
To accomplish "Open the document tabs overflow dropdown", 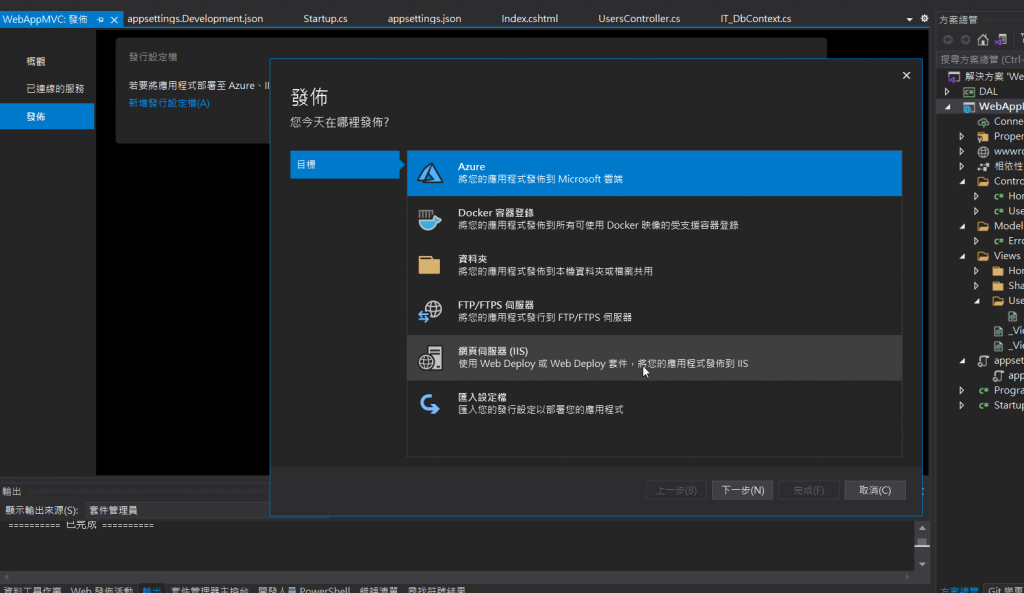I will point(909,20).
